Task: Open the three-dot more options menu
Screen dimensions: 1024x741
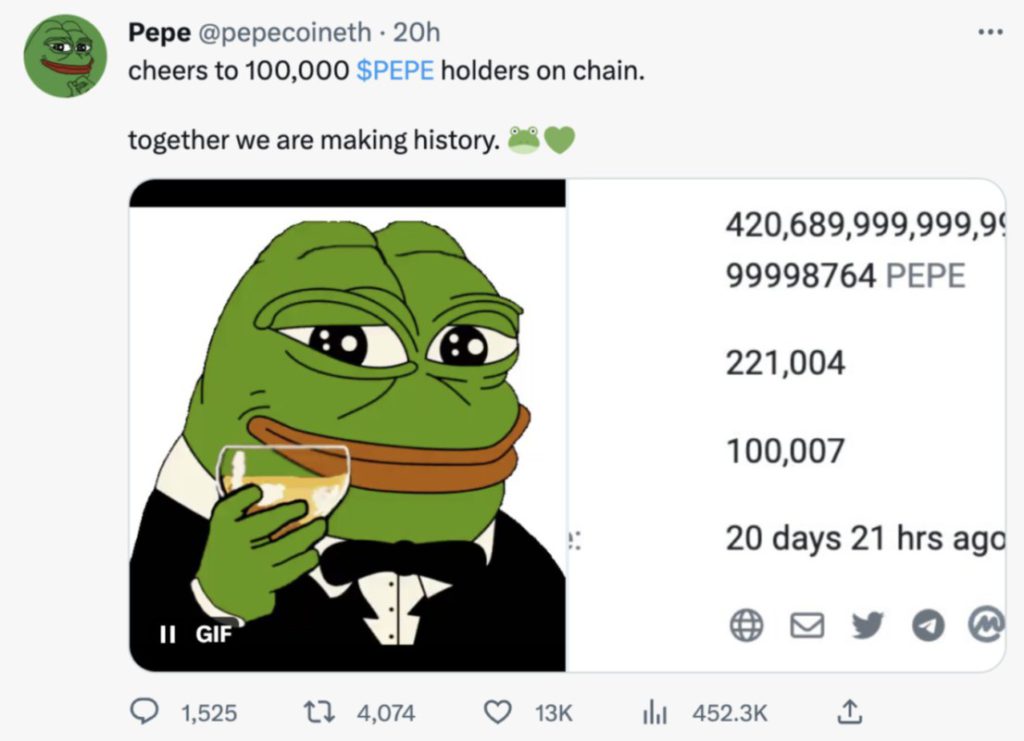Action: 990,31
